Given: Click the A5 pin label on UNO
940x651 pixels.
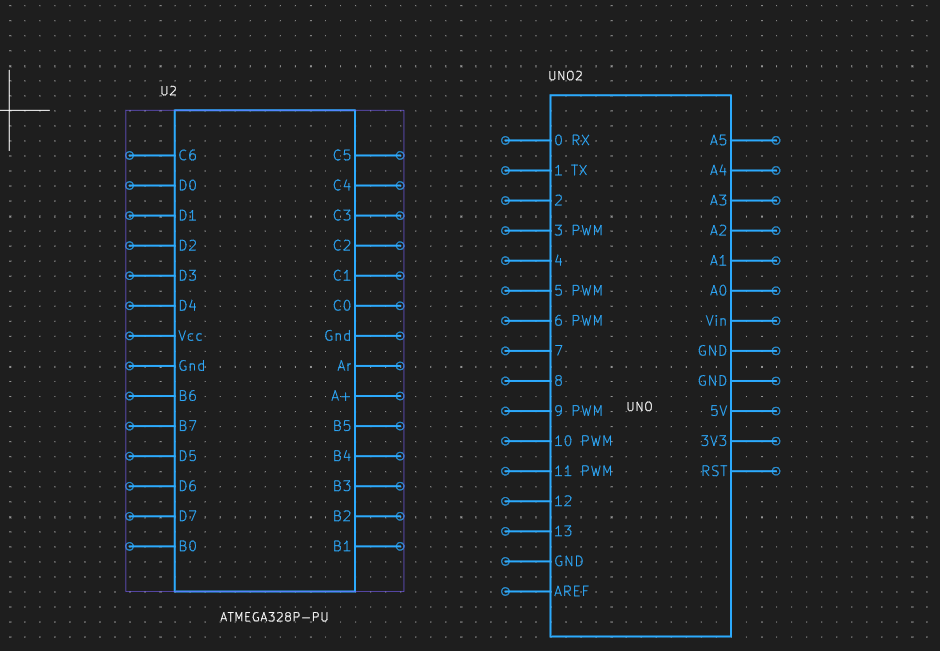Looking at the screenshot, I should coord(718,140).
